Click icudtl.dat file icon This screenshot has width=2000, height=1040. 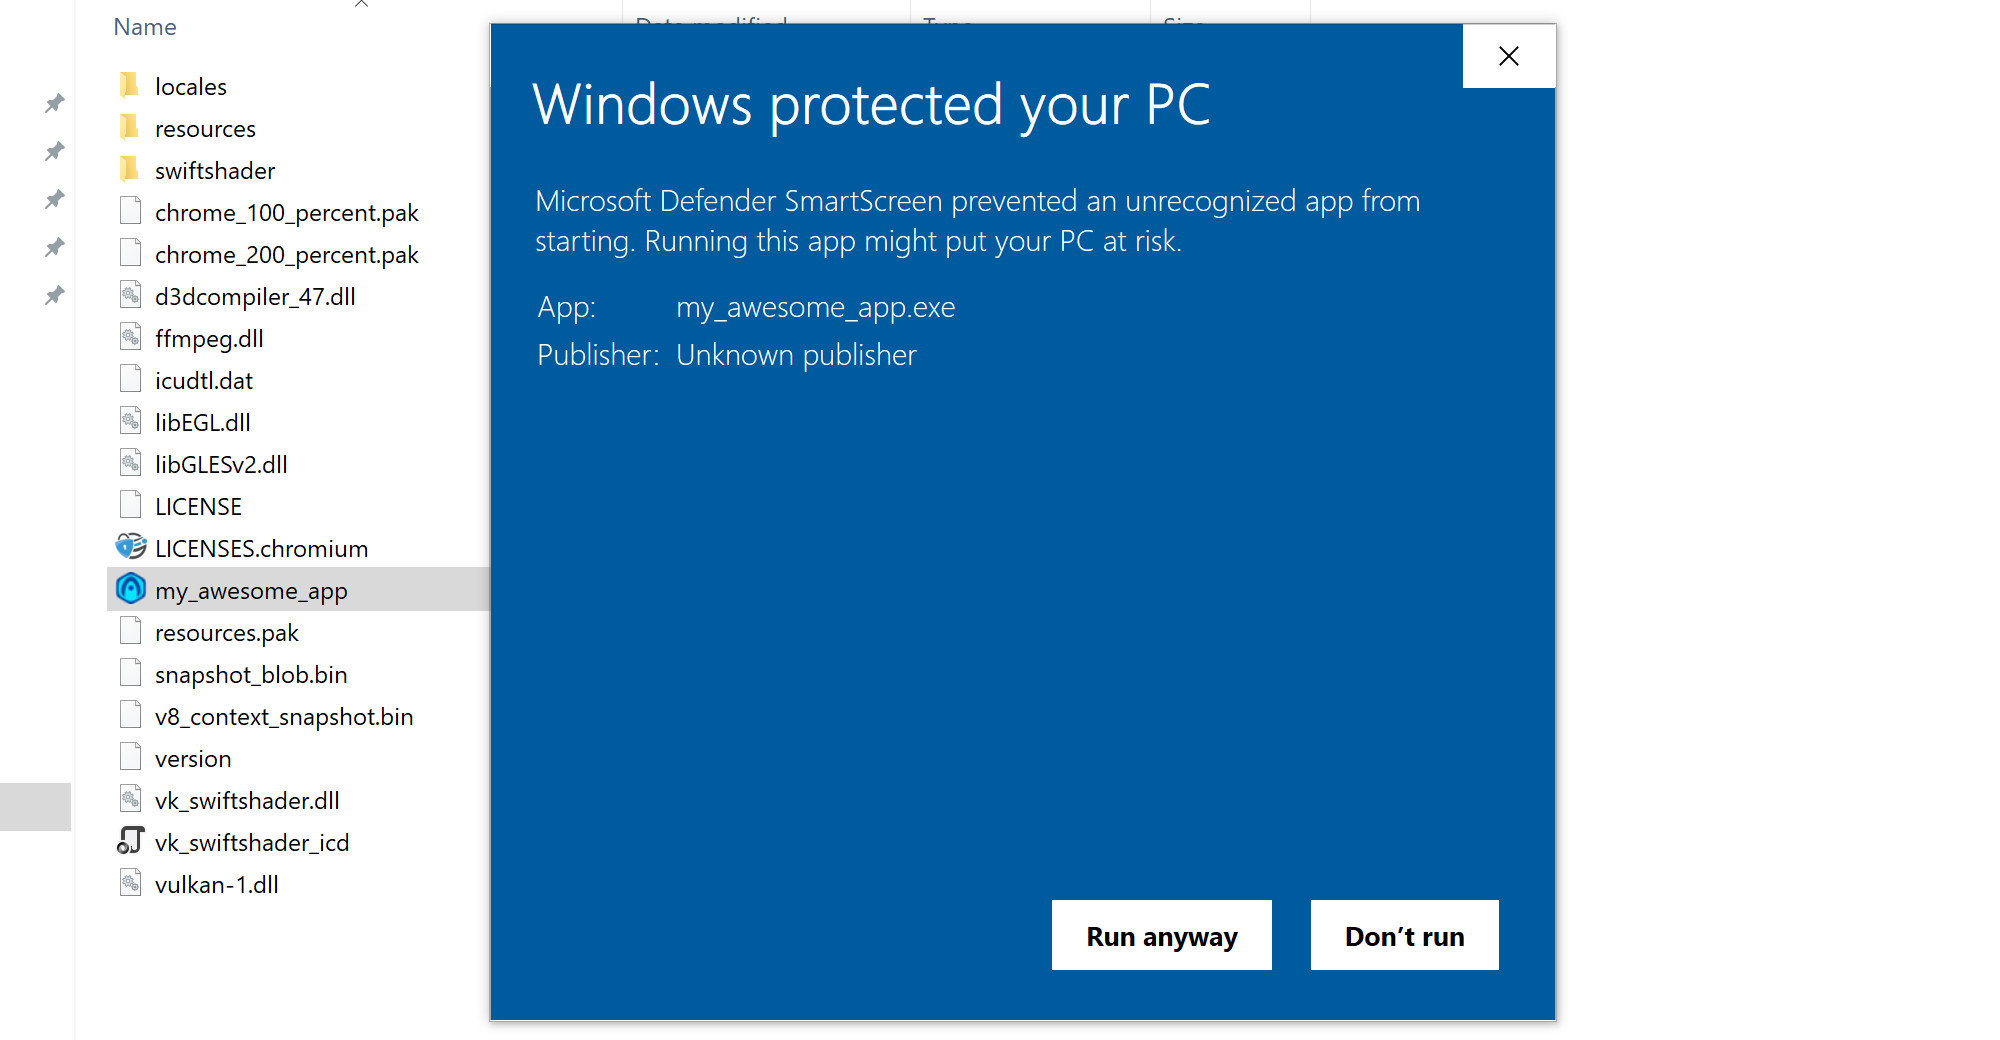pos(130,380)
